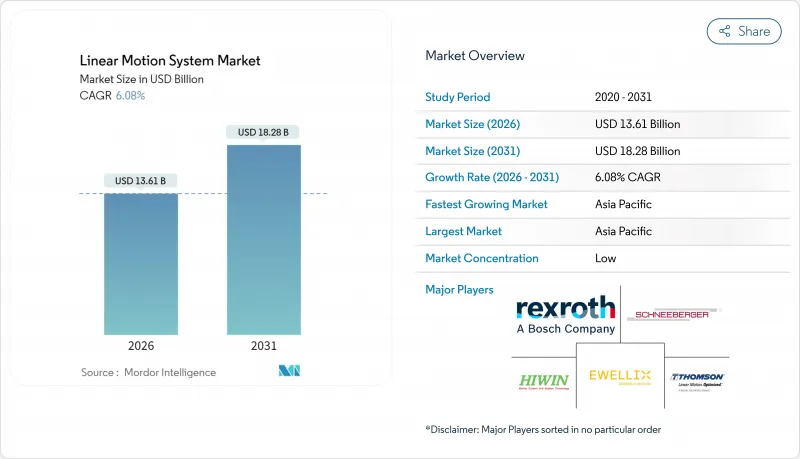Click the Market Overview heading

(x=475, y=56)
